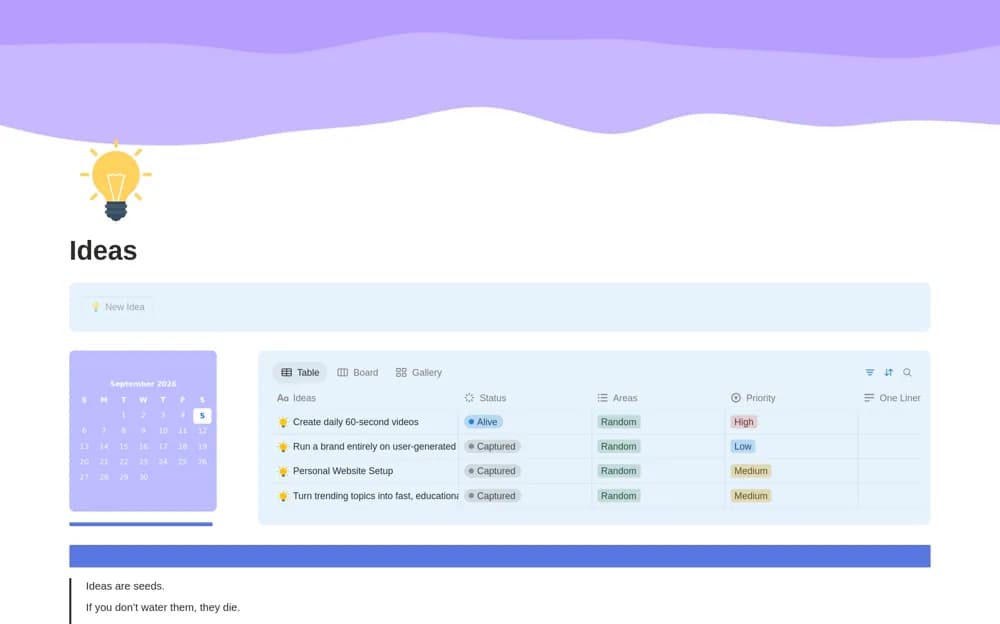Click 'If you don't water them, they die.' line
The image size is (1000, 624).
(163, 607)
